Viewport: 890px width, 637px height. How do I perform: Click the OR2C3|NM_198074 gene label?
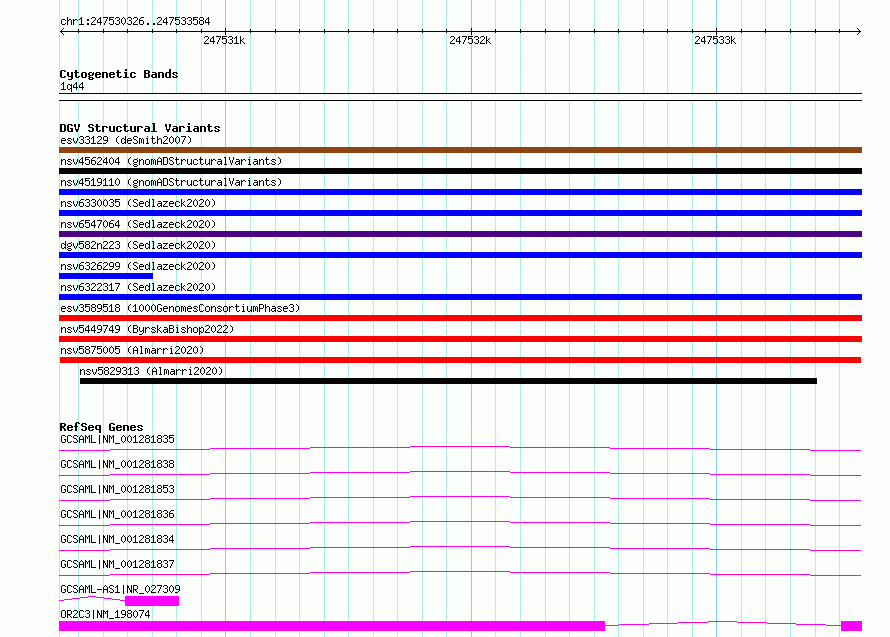105,614
